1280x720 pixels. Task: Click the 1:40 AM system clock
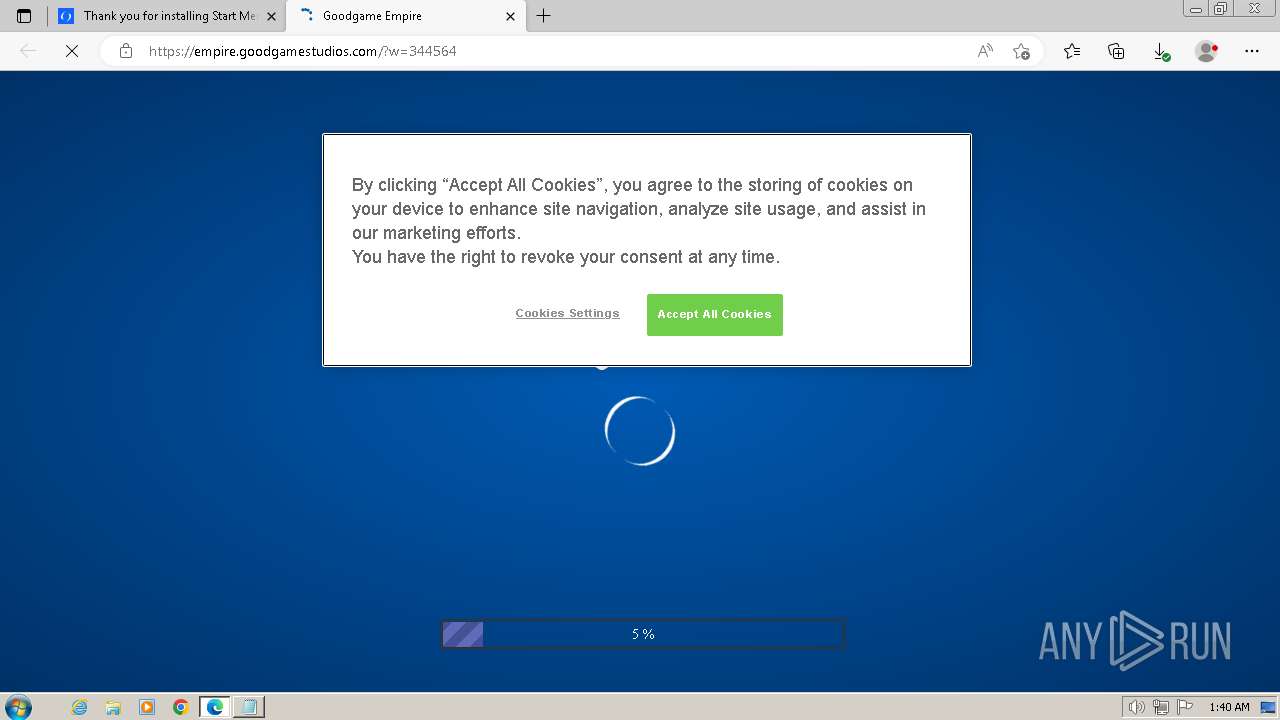(1229, 707)
